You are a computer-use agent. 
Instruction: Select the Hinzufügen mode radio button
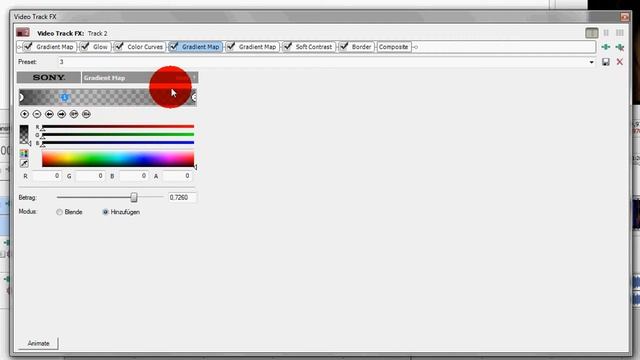pos(105,212)
